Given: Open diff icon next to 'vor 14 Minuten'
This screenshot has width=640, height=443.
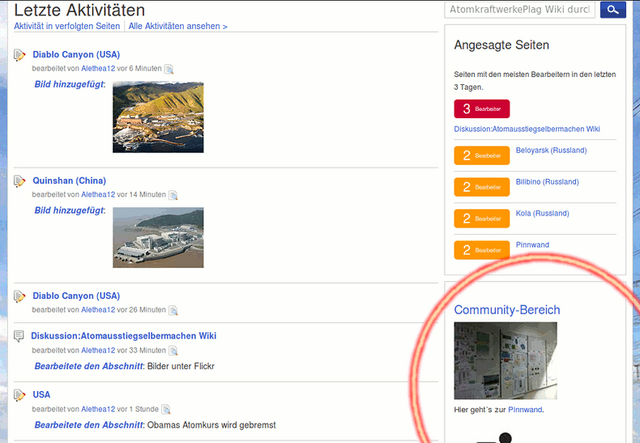Looking at the screenshot, I should click(173, 195).
